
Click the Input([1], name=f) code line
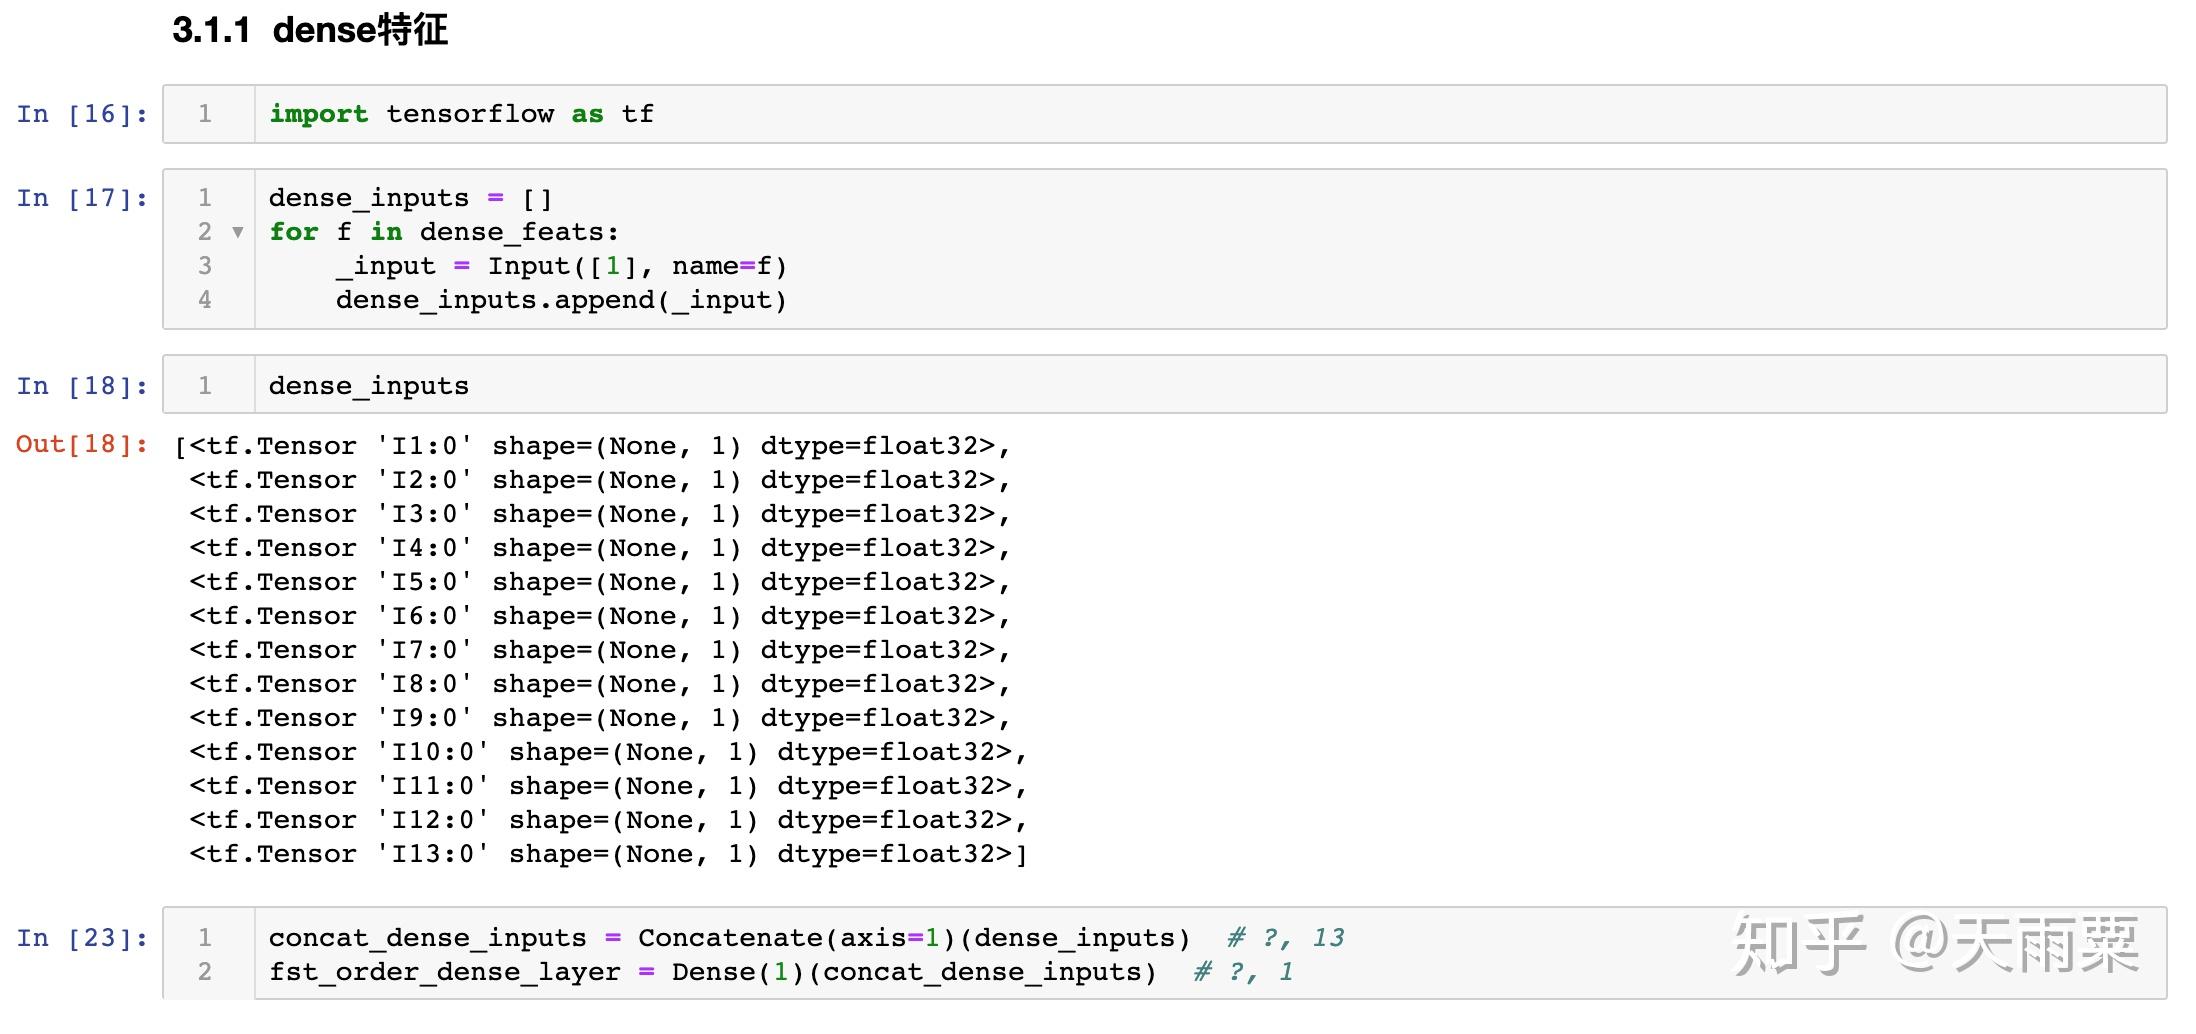[x=562, y=266]
